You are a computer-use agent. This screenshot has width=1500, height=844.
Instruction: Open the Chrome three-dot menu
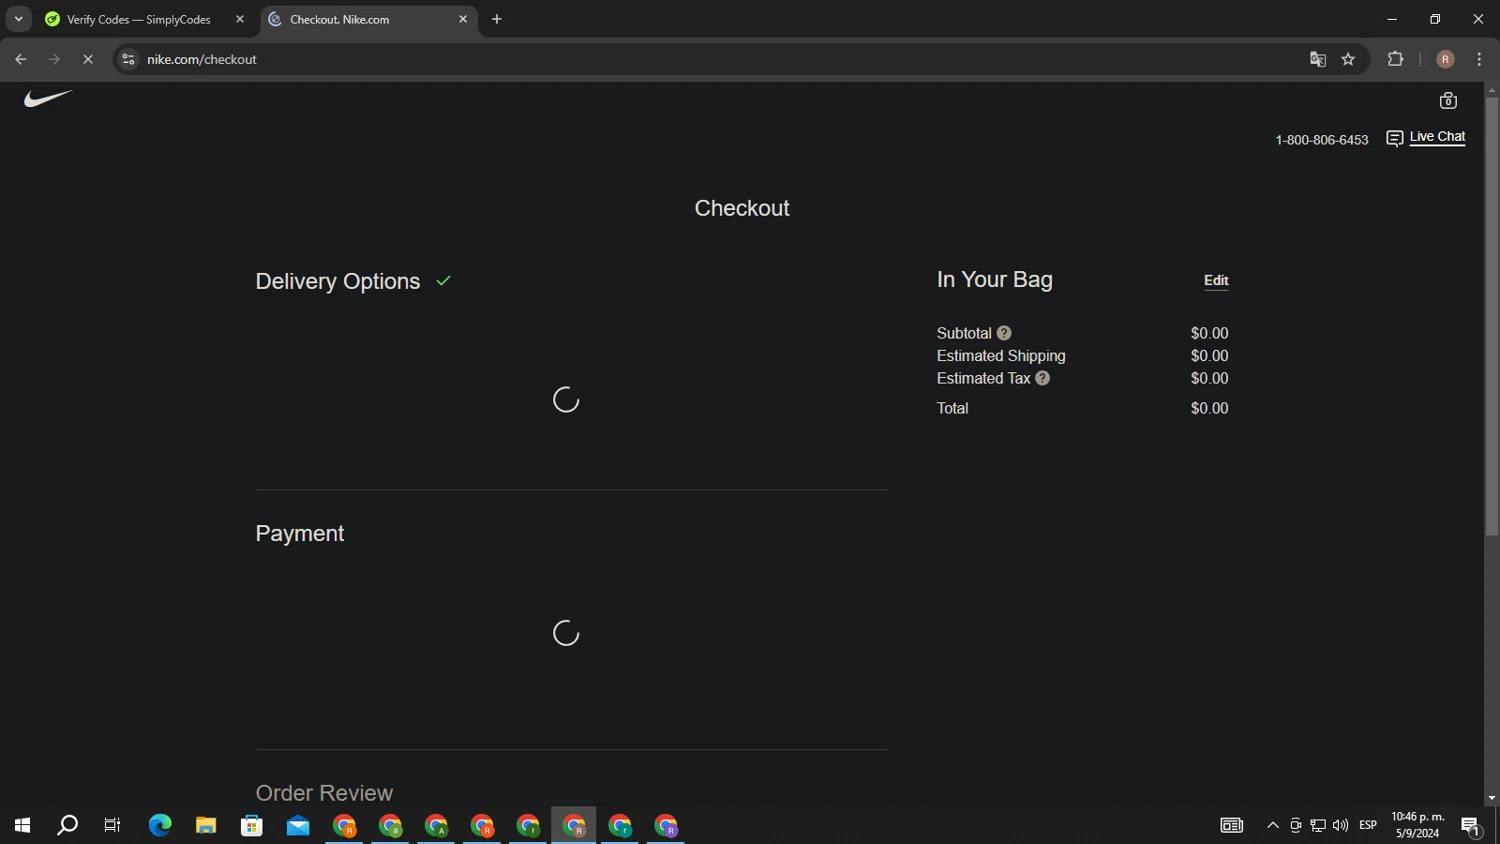pyautogui.click(x=1479, y=59)
